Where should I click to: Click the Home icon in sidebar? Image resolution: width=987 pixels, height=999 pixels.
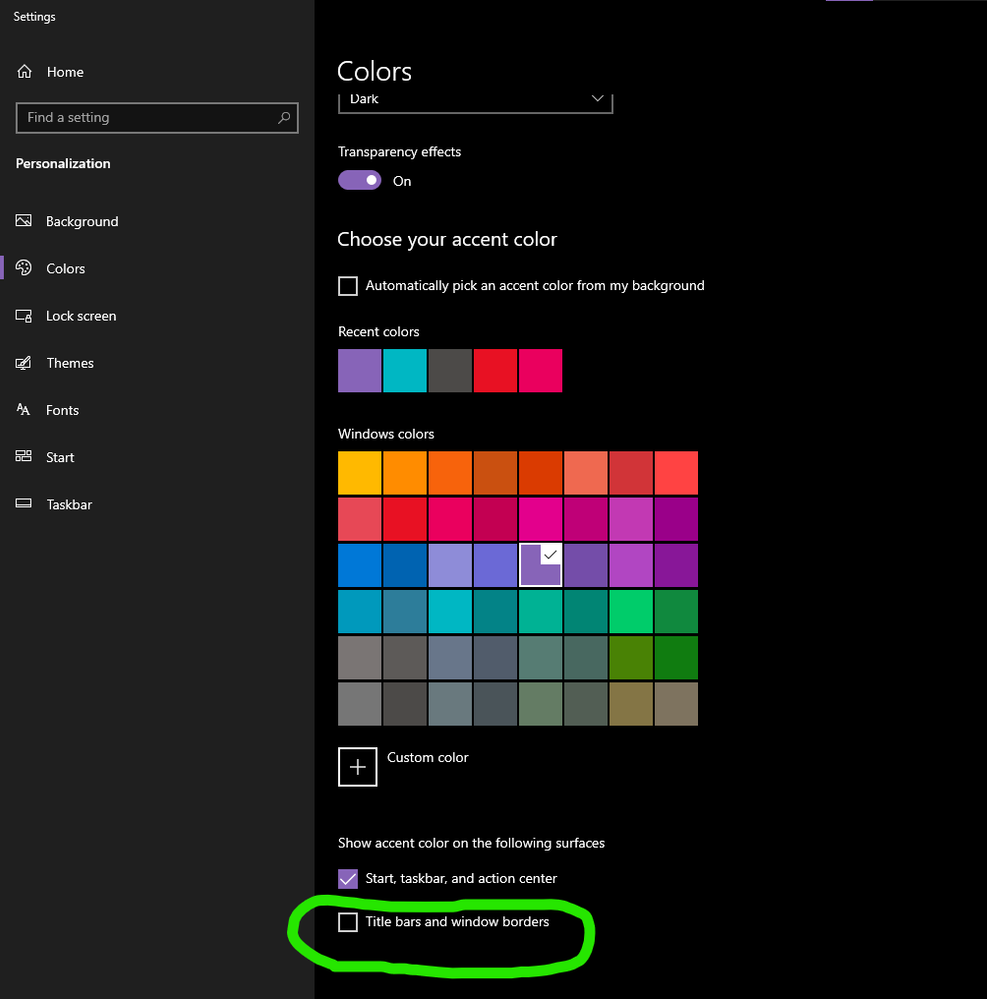coord(25,72)
